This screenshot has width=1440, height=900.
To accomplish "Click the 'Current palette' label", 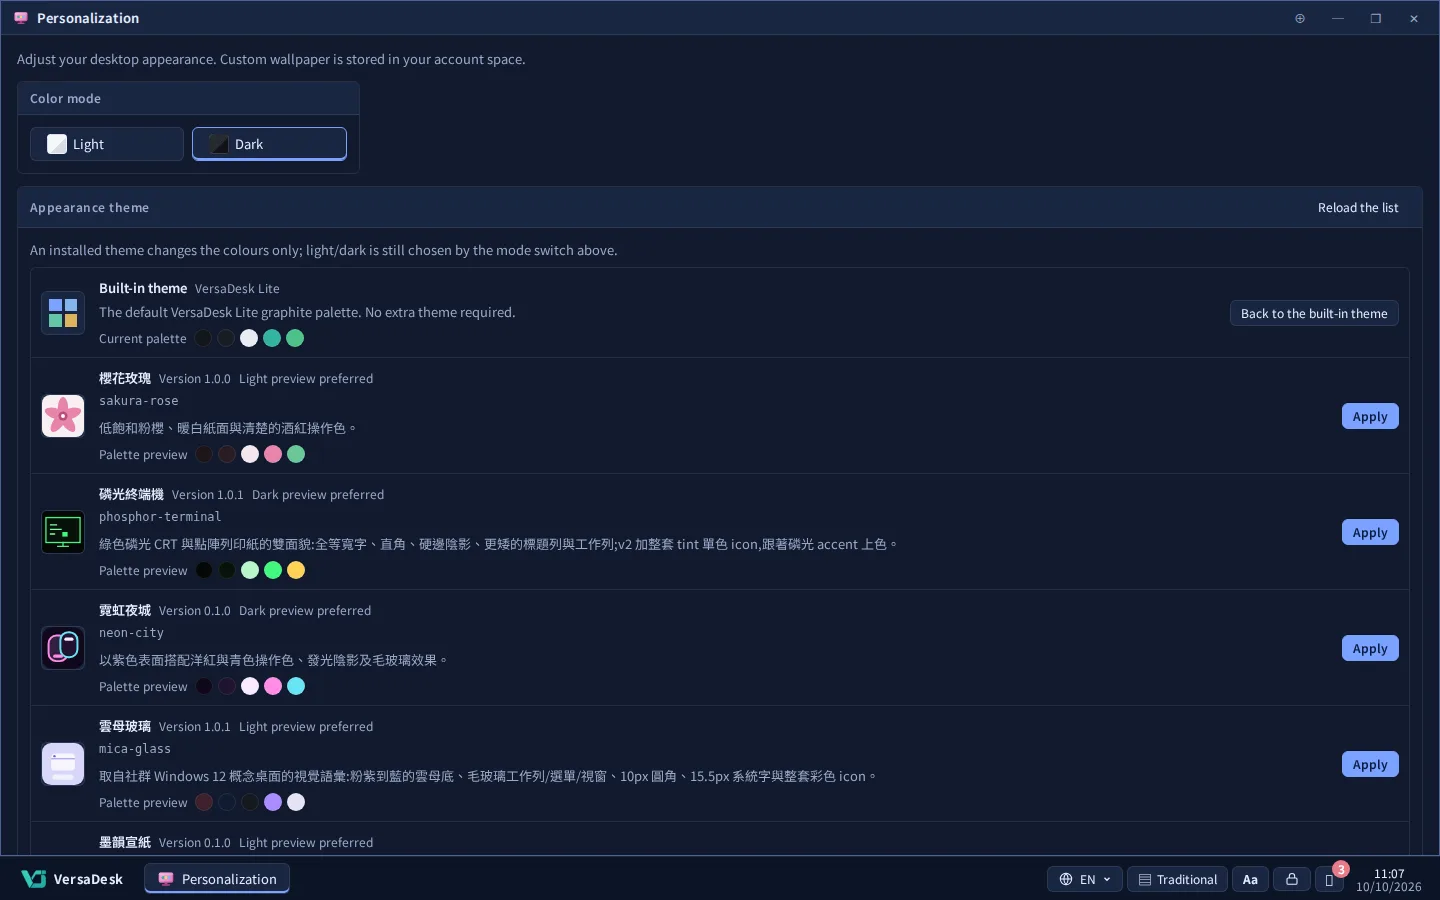I will tap(143, 339).
